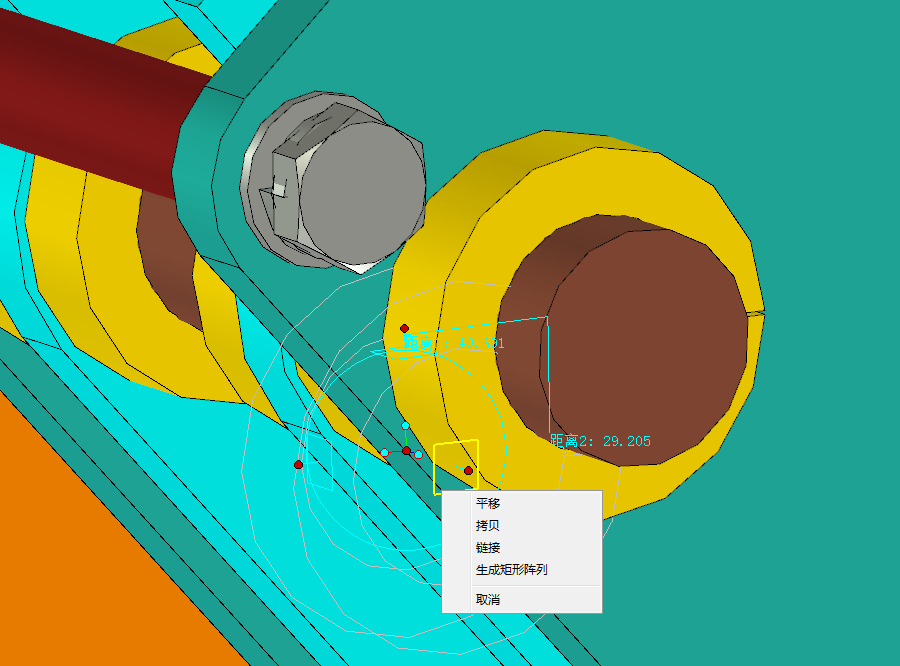900x666 pixels.
Task: Select 拷贝 in the context menu
Action: click(x=488, y=525)
